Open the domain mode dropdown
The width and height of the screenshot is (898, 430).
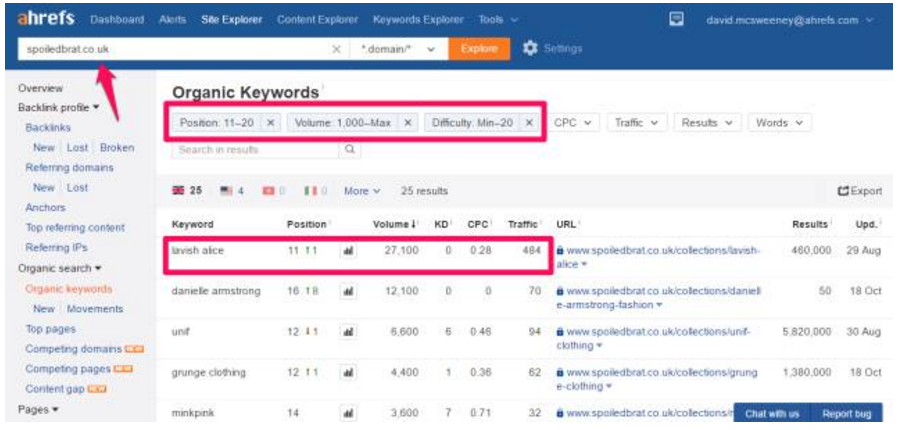click(398, 49)
